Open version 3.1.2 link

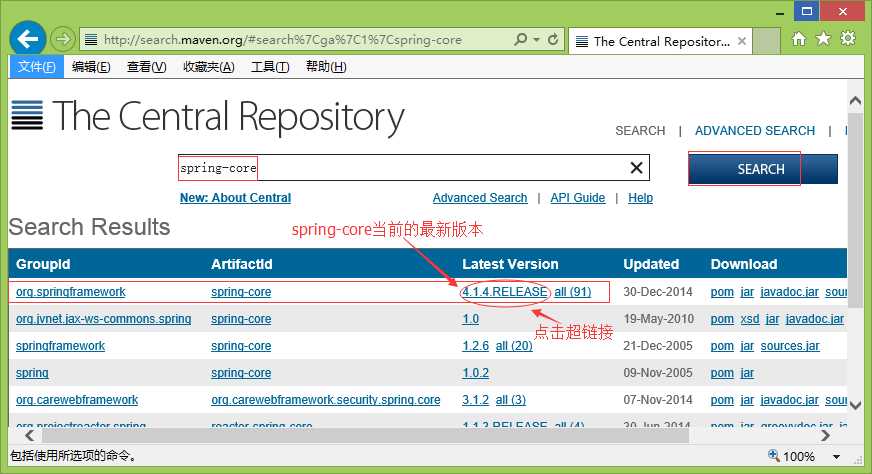point(475,400)
